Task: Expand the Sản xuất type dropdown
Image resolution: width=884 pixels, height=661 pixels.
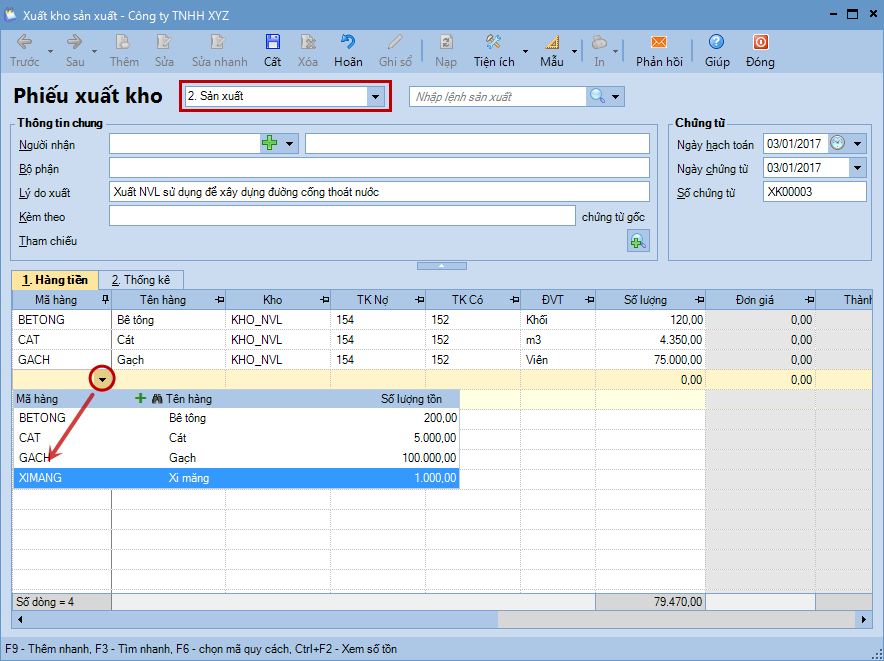Action: click(376, 97)
